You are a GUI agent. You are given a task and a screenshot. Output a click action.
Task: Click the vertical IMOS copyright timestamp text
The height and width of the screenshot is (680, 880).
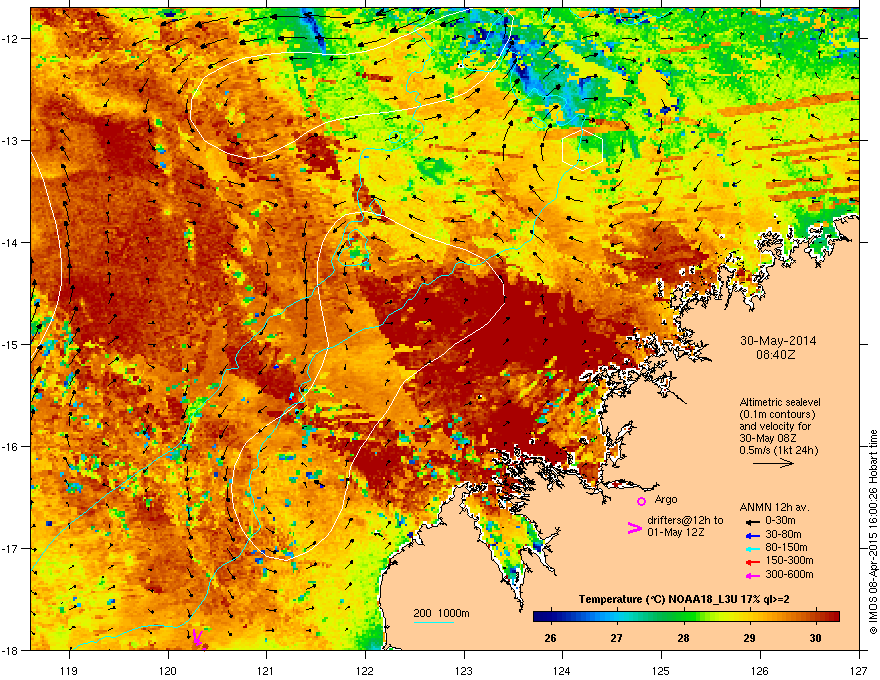[x=873, y=532]
